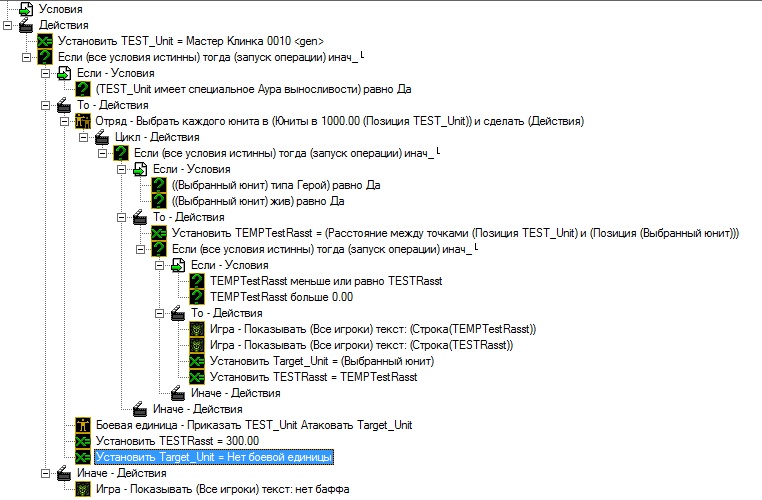This screenshot has height=500, width=762.
Task: Click the condition icon for типа Герой row
Action: point(159,185)
